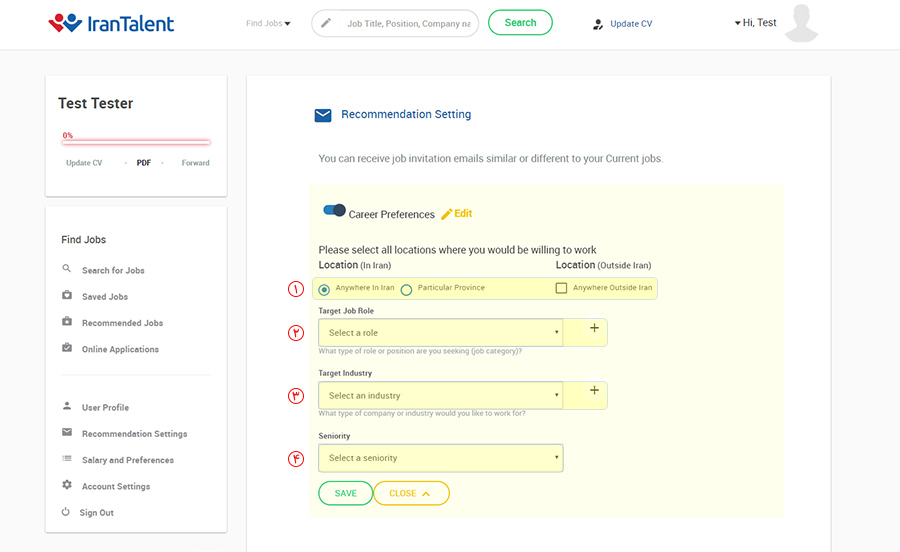Expand the Select a seniority dropdown
Screen dimensions: 900x552
[440, 458]
